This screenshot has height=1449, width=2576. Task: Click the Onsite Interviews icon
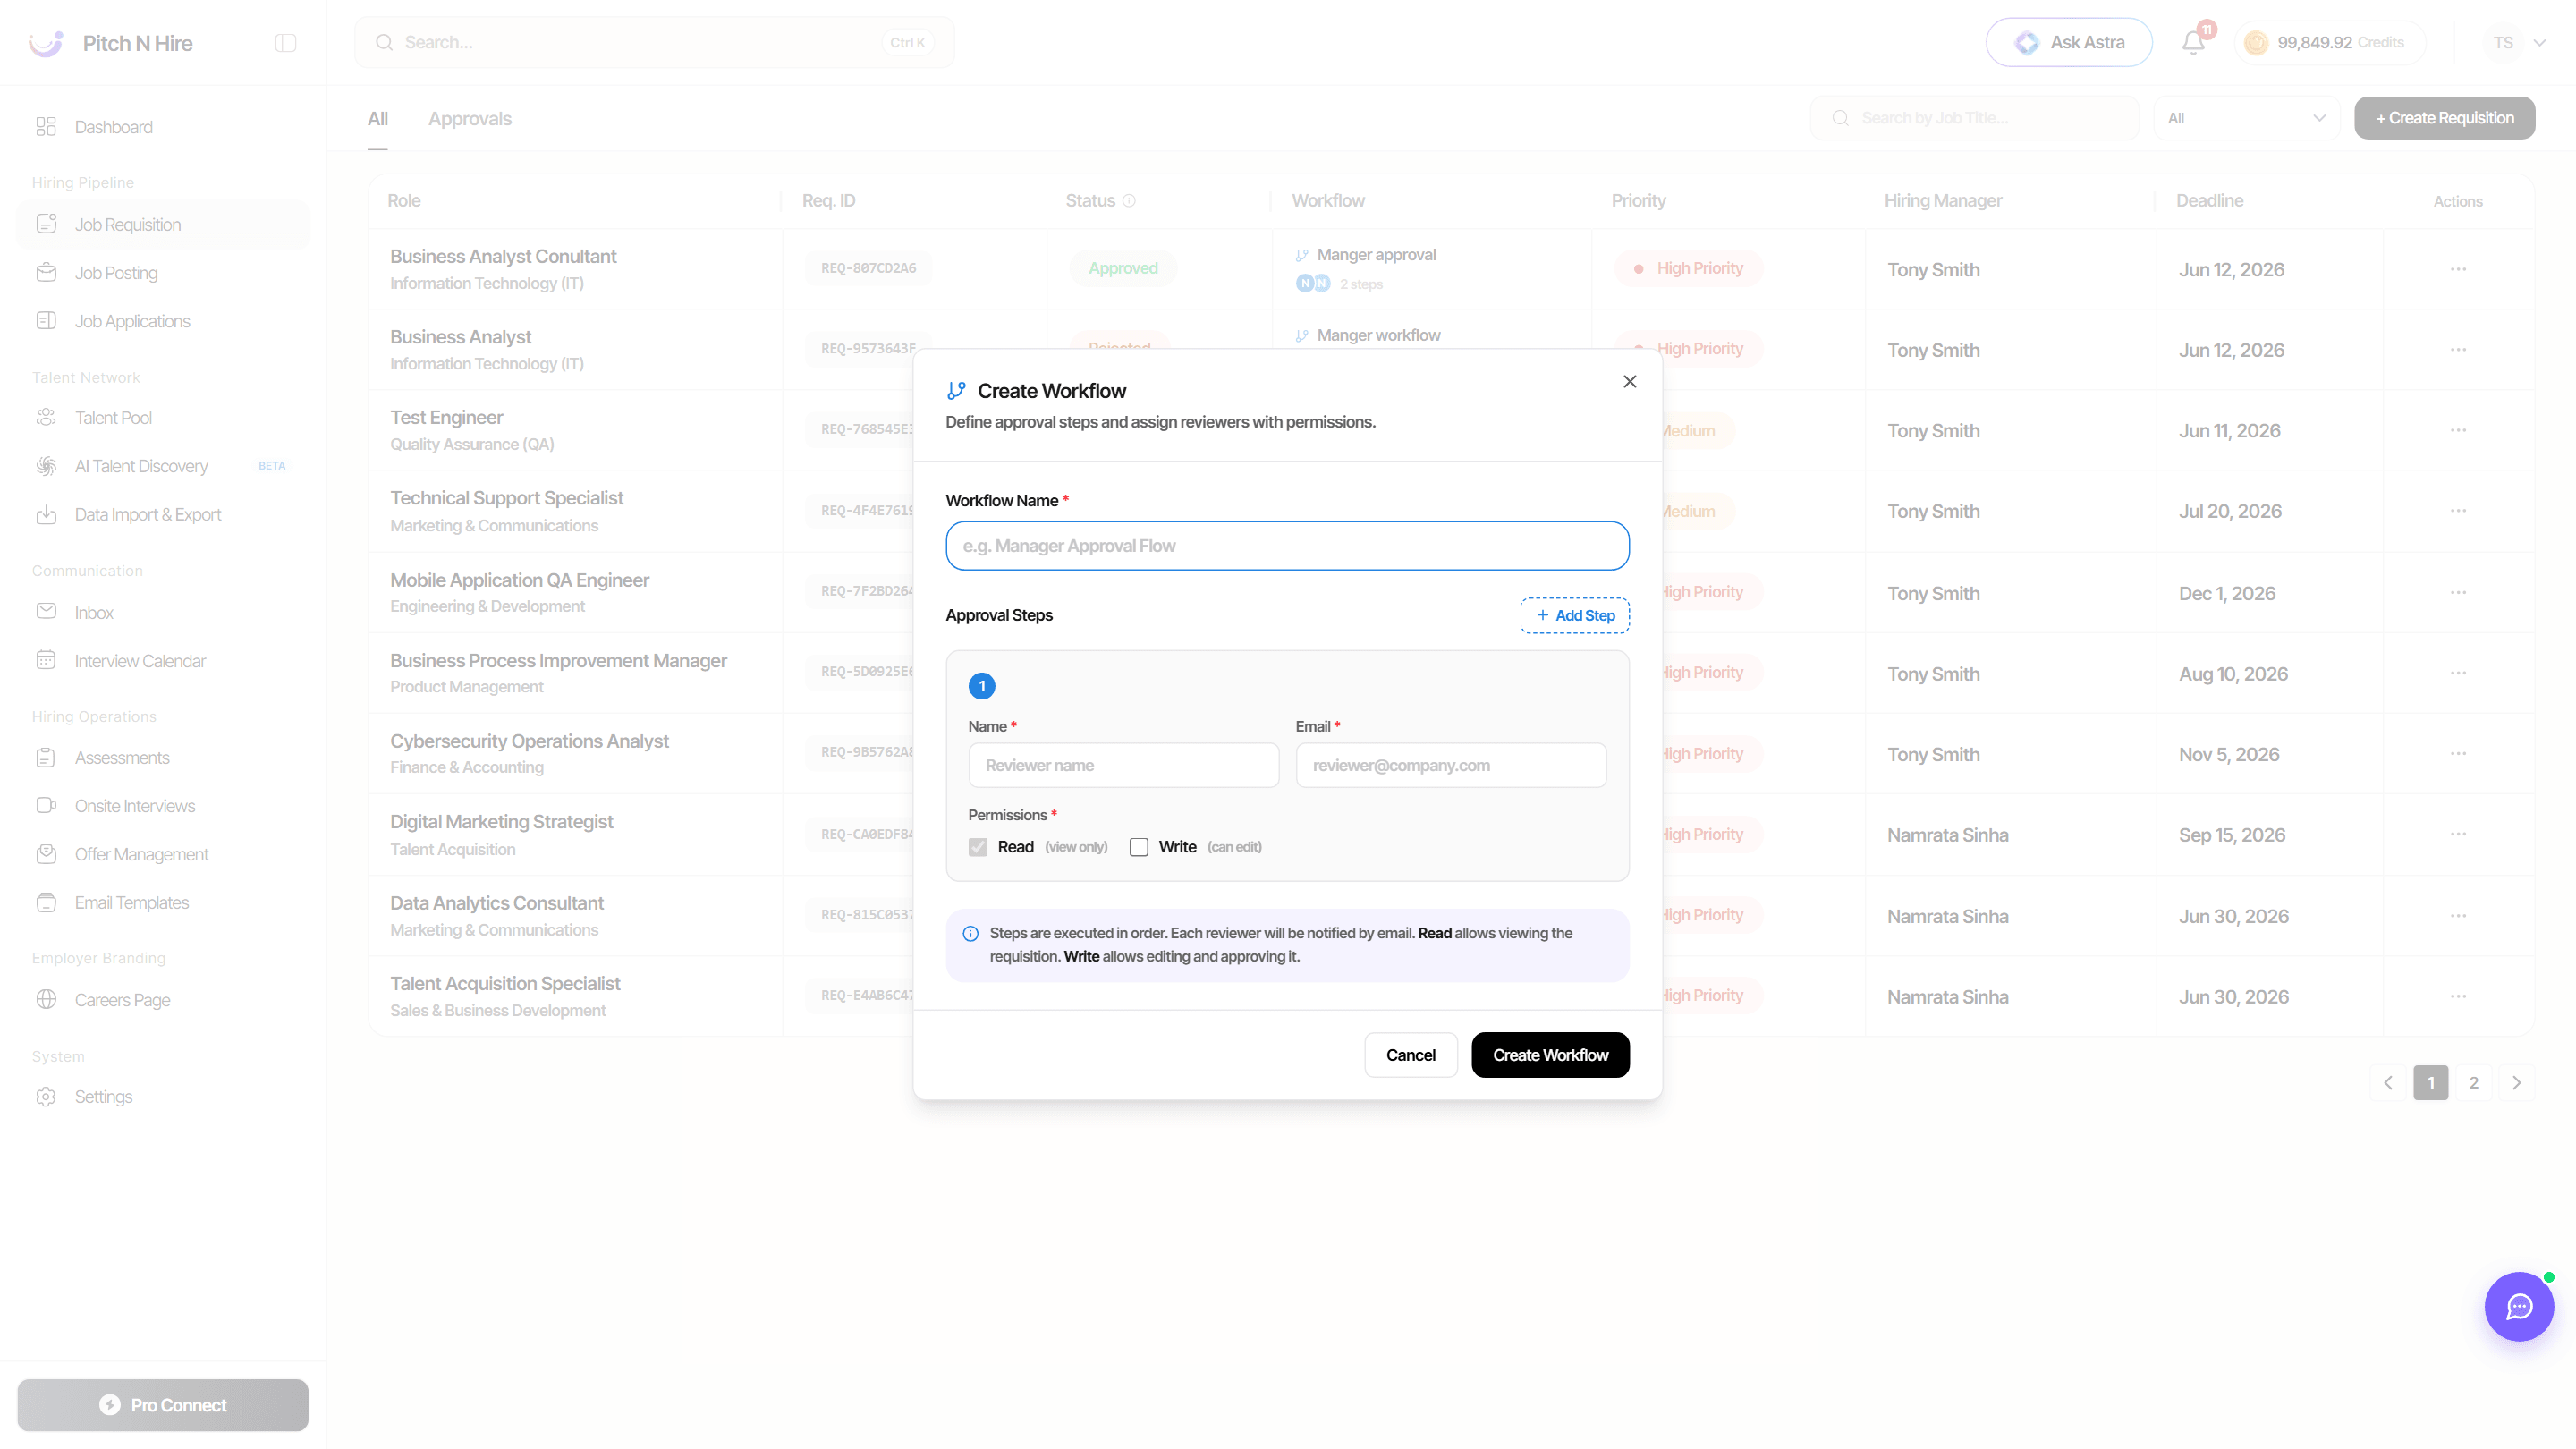46,806
